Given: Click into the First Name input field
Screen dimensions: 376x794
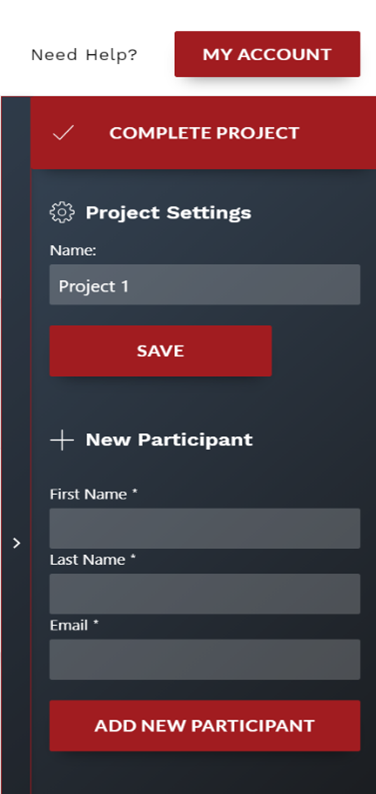Looking at the screenshot, I should (x=204, y=528).
